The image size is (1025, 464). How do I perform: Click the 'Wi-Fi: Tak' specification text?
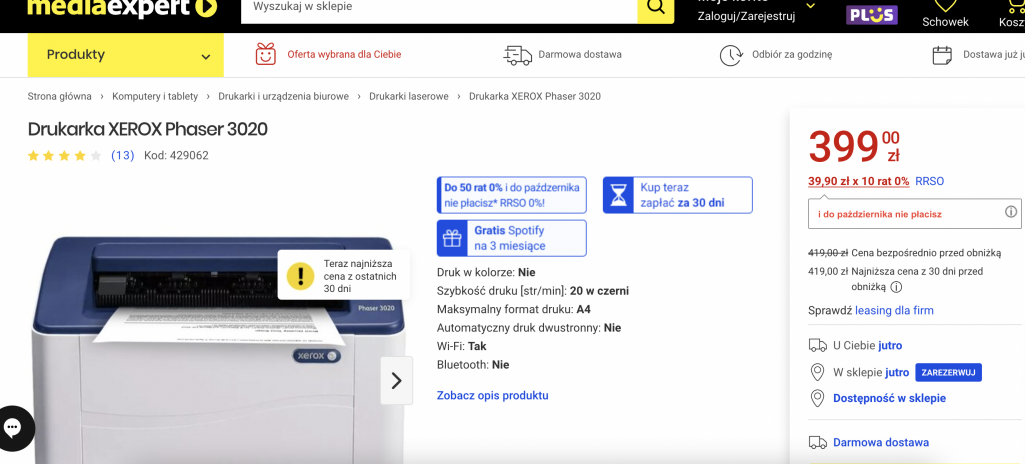click(462, 346)
